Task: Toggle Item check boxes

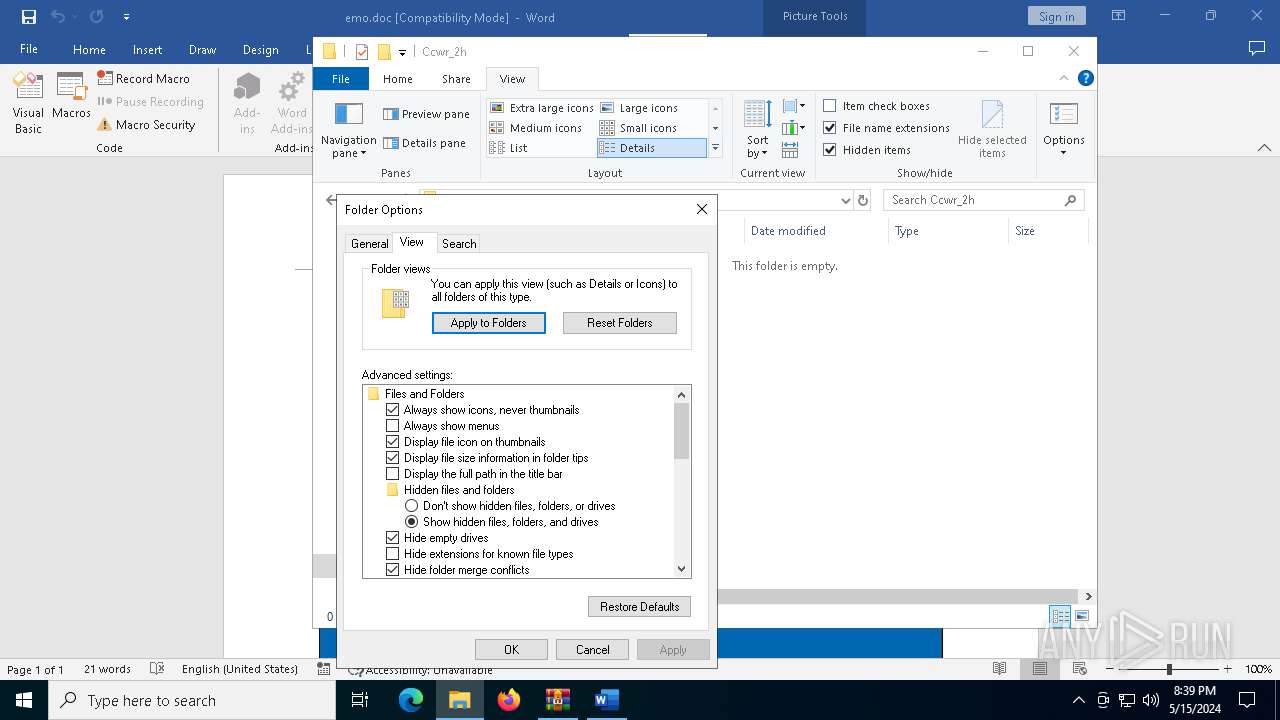Action: [830, 106]
